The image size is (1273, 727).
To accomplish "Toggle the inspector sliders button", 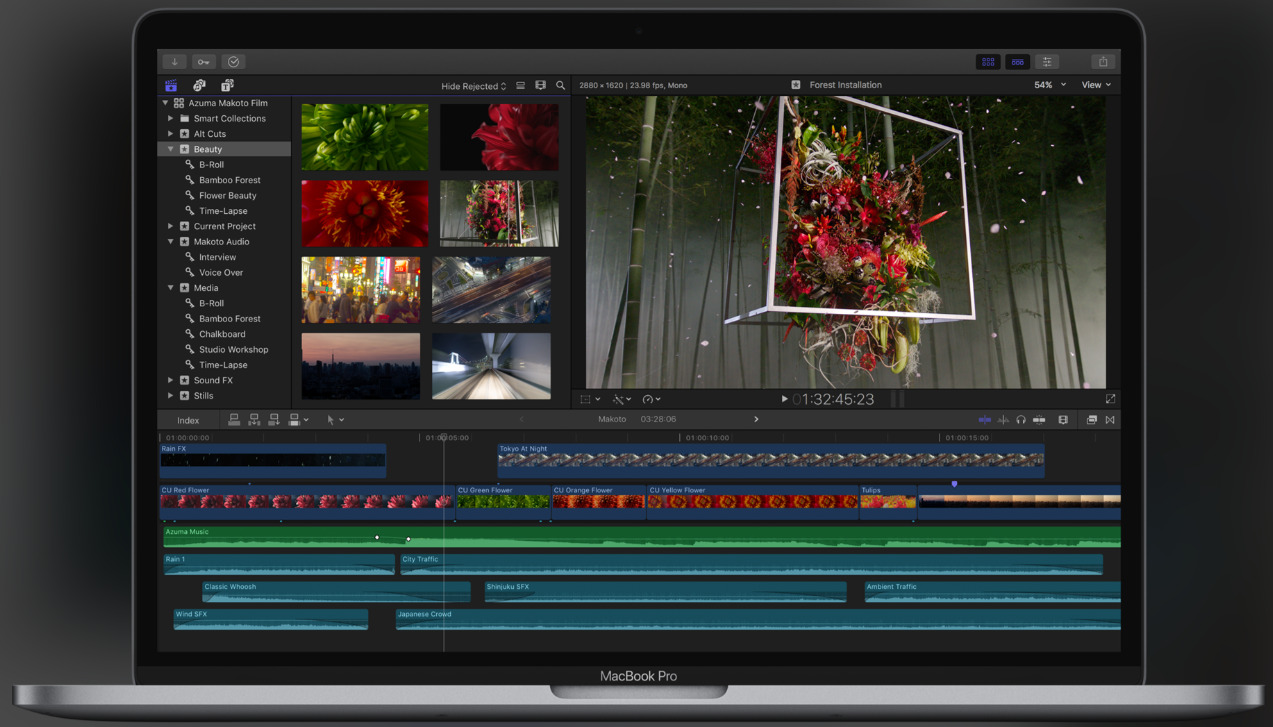I will point(1047,62).
